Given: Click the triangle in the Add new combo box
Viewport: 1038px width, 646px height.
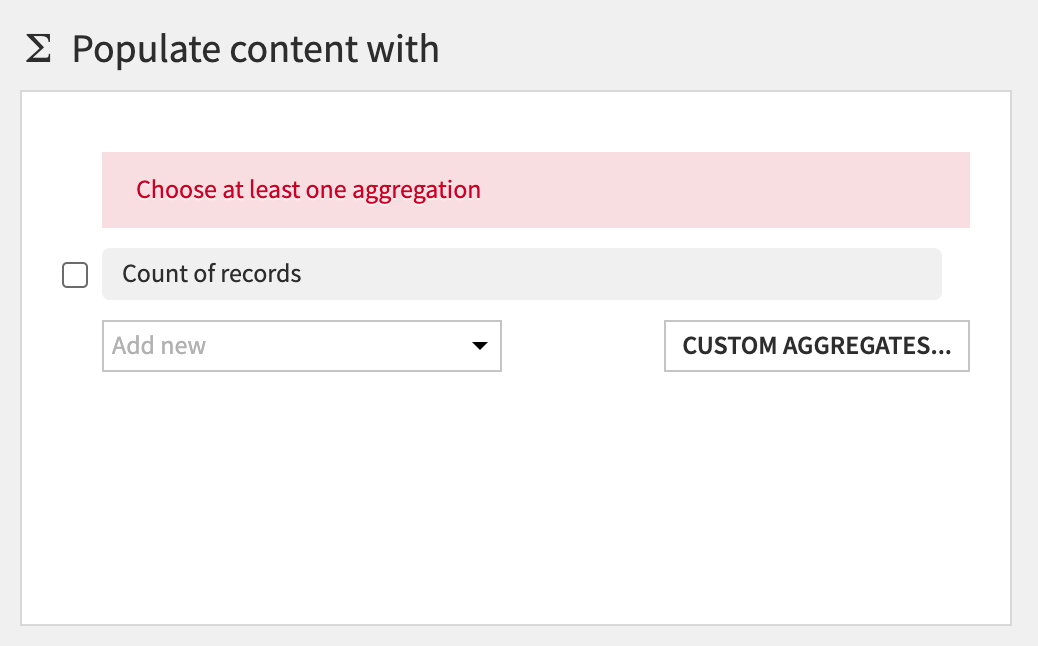Looking at the screenshot, I should [479, 346].
